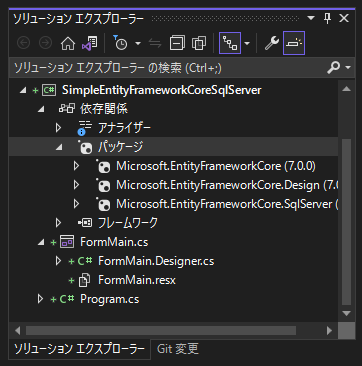
Task: Click icon of Microsoft.EntityFrameworkCore (7.0.0)
Action: tap(103, 166)
